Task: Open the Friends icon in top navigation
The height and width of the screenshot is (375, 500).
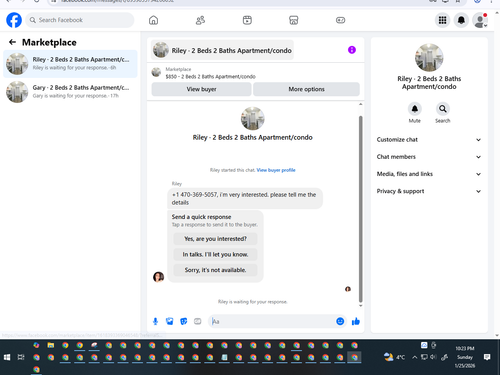Action: [x=200, y=20]
